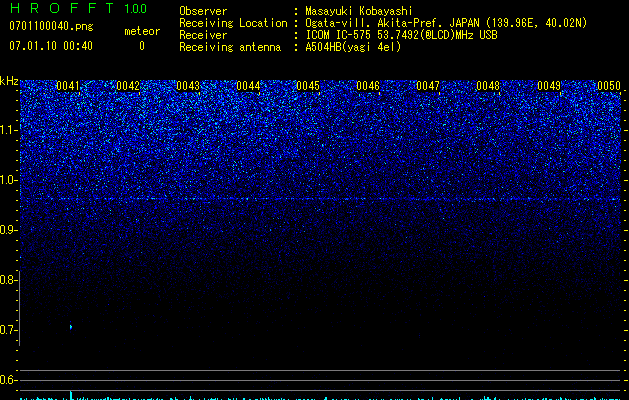Select the filename 0701100040.png
Viewport: 629px width, 400px height.
coord(51,27)
